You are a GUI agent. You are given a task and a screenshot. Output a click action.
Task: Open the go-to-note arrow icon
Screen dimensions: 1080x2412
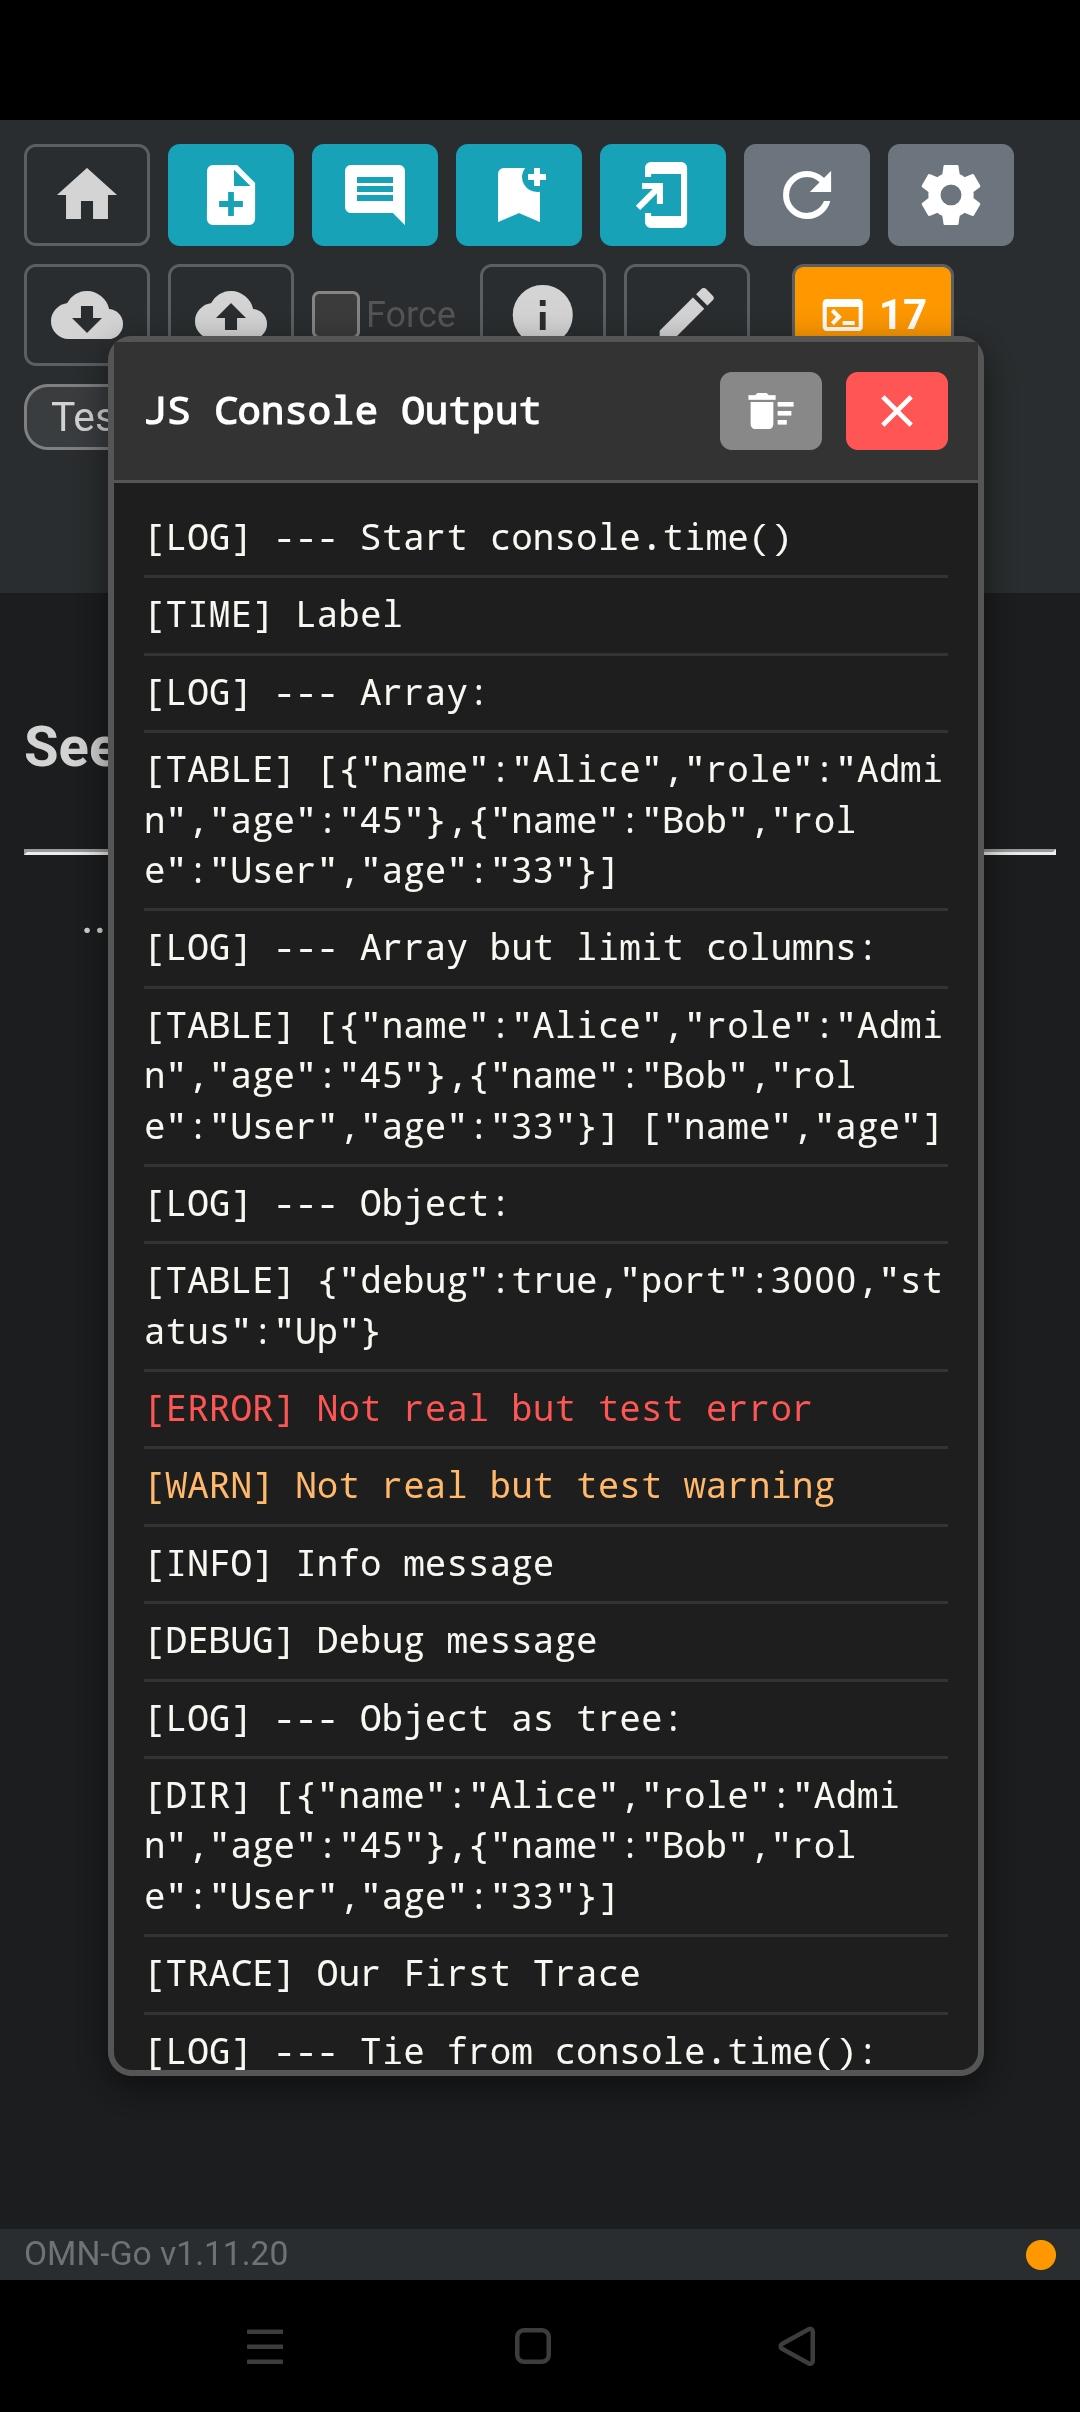click(x=663, y=195)
